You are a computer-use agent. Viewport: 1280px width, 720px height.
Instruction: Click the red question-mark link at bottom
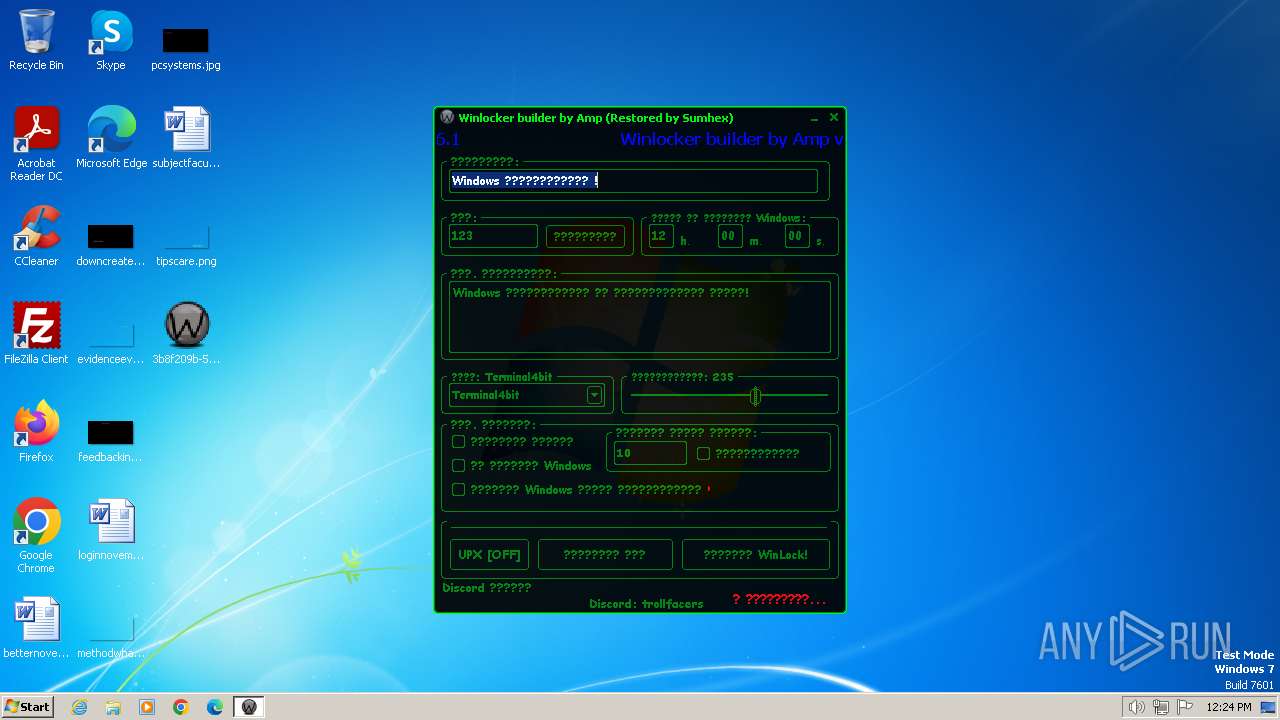click(780, 599)
